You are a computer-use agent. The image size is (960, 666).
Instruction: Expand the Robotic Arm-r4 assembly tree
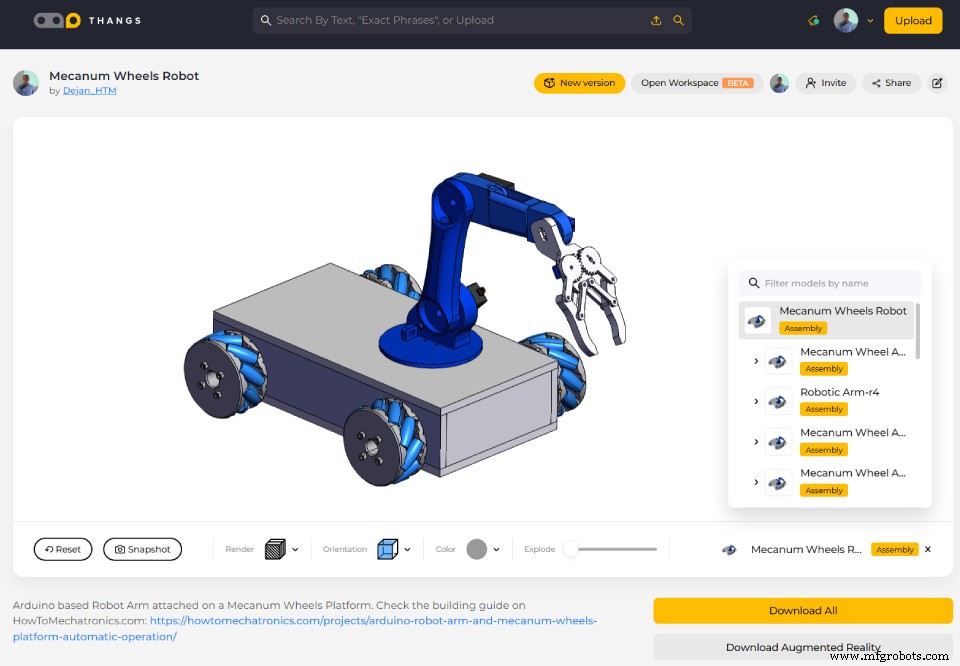pyautogui.click(x=756, y=400)
